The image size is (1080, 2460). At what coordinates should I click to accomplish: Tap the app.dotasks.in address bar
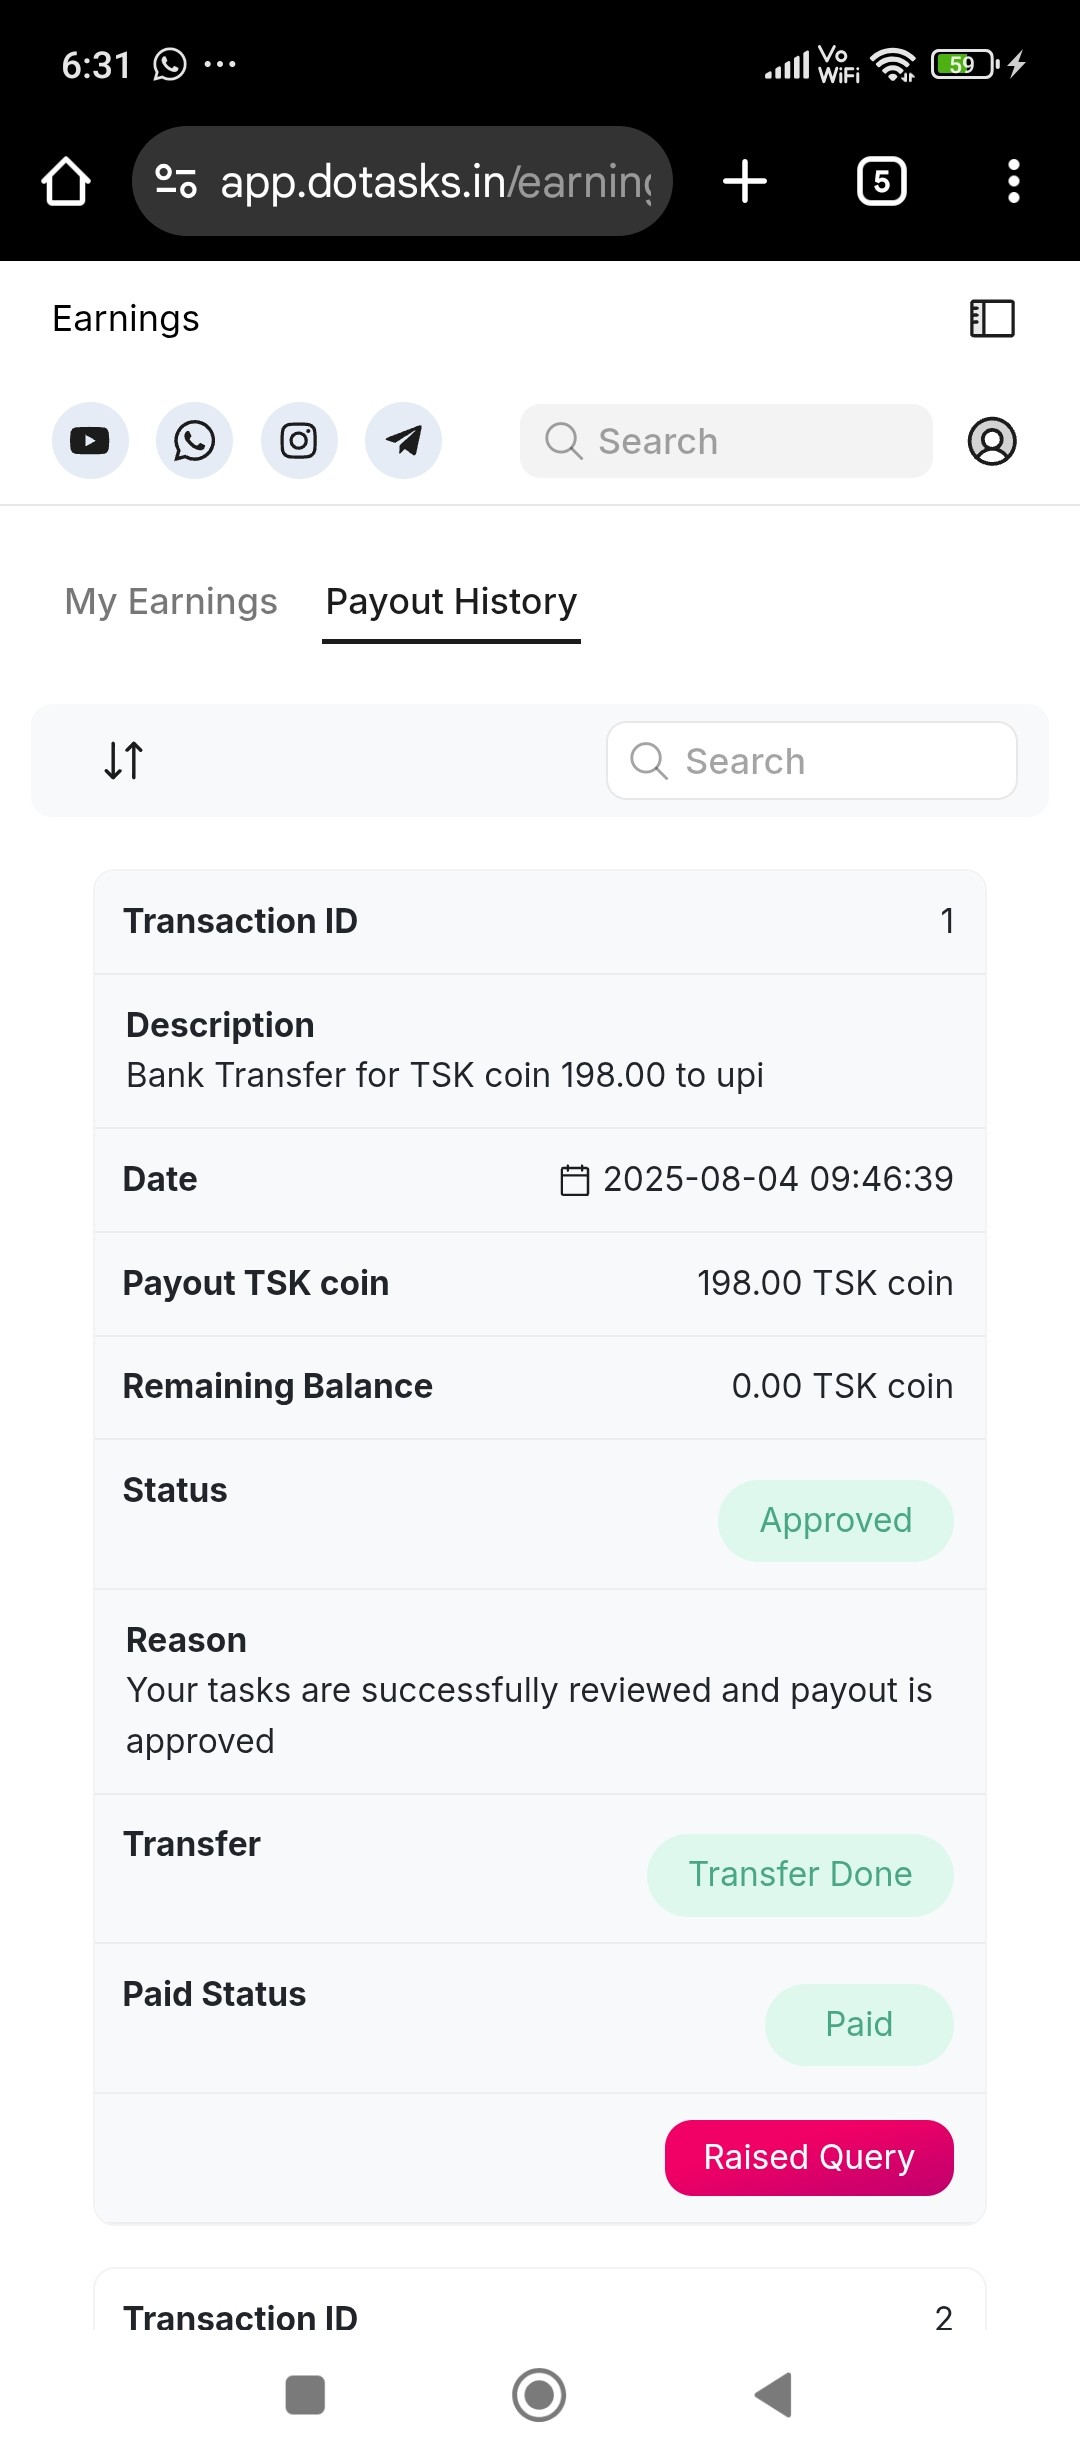coord(435,181)
